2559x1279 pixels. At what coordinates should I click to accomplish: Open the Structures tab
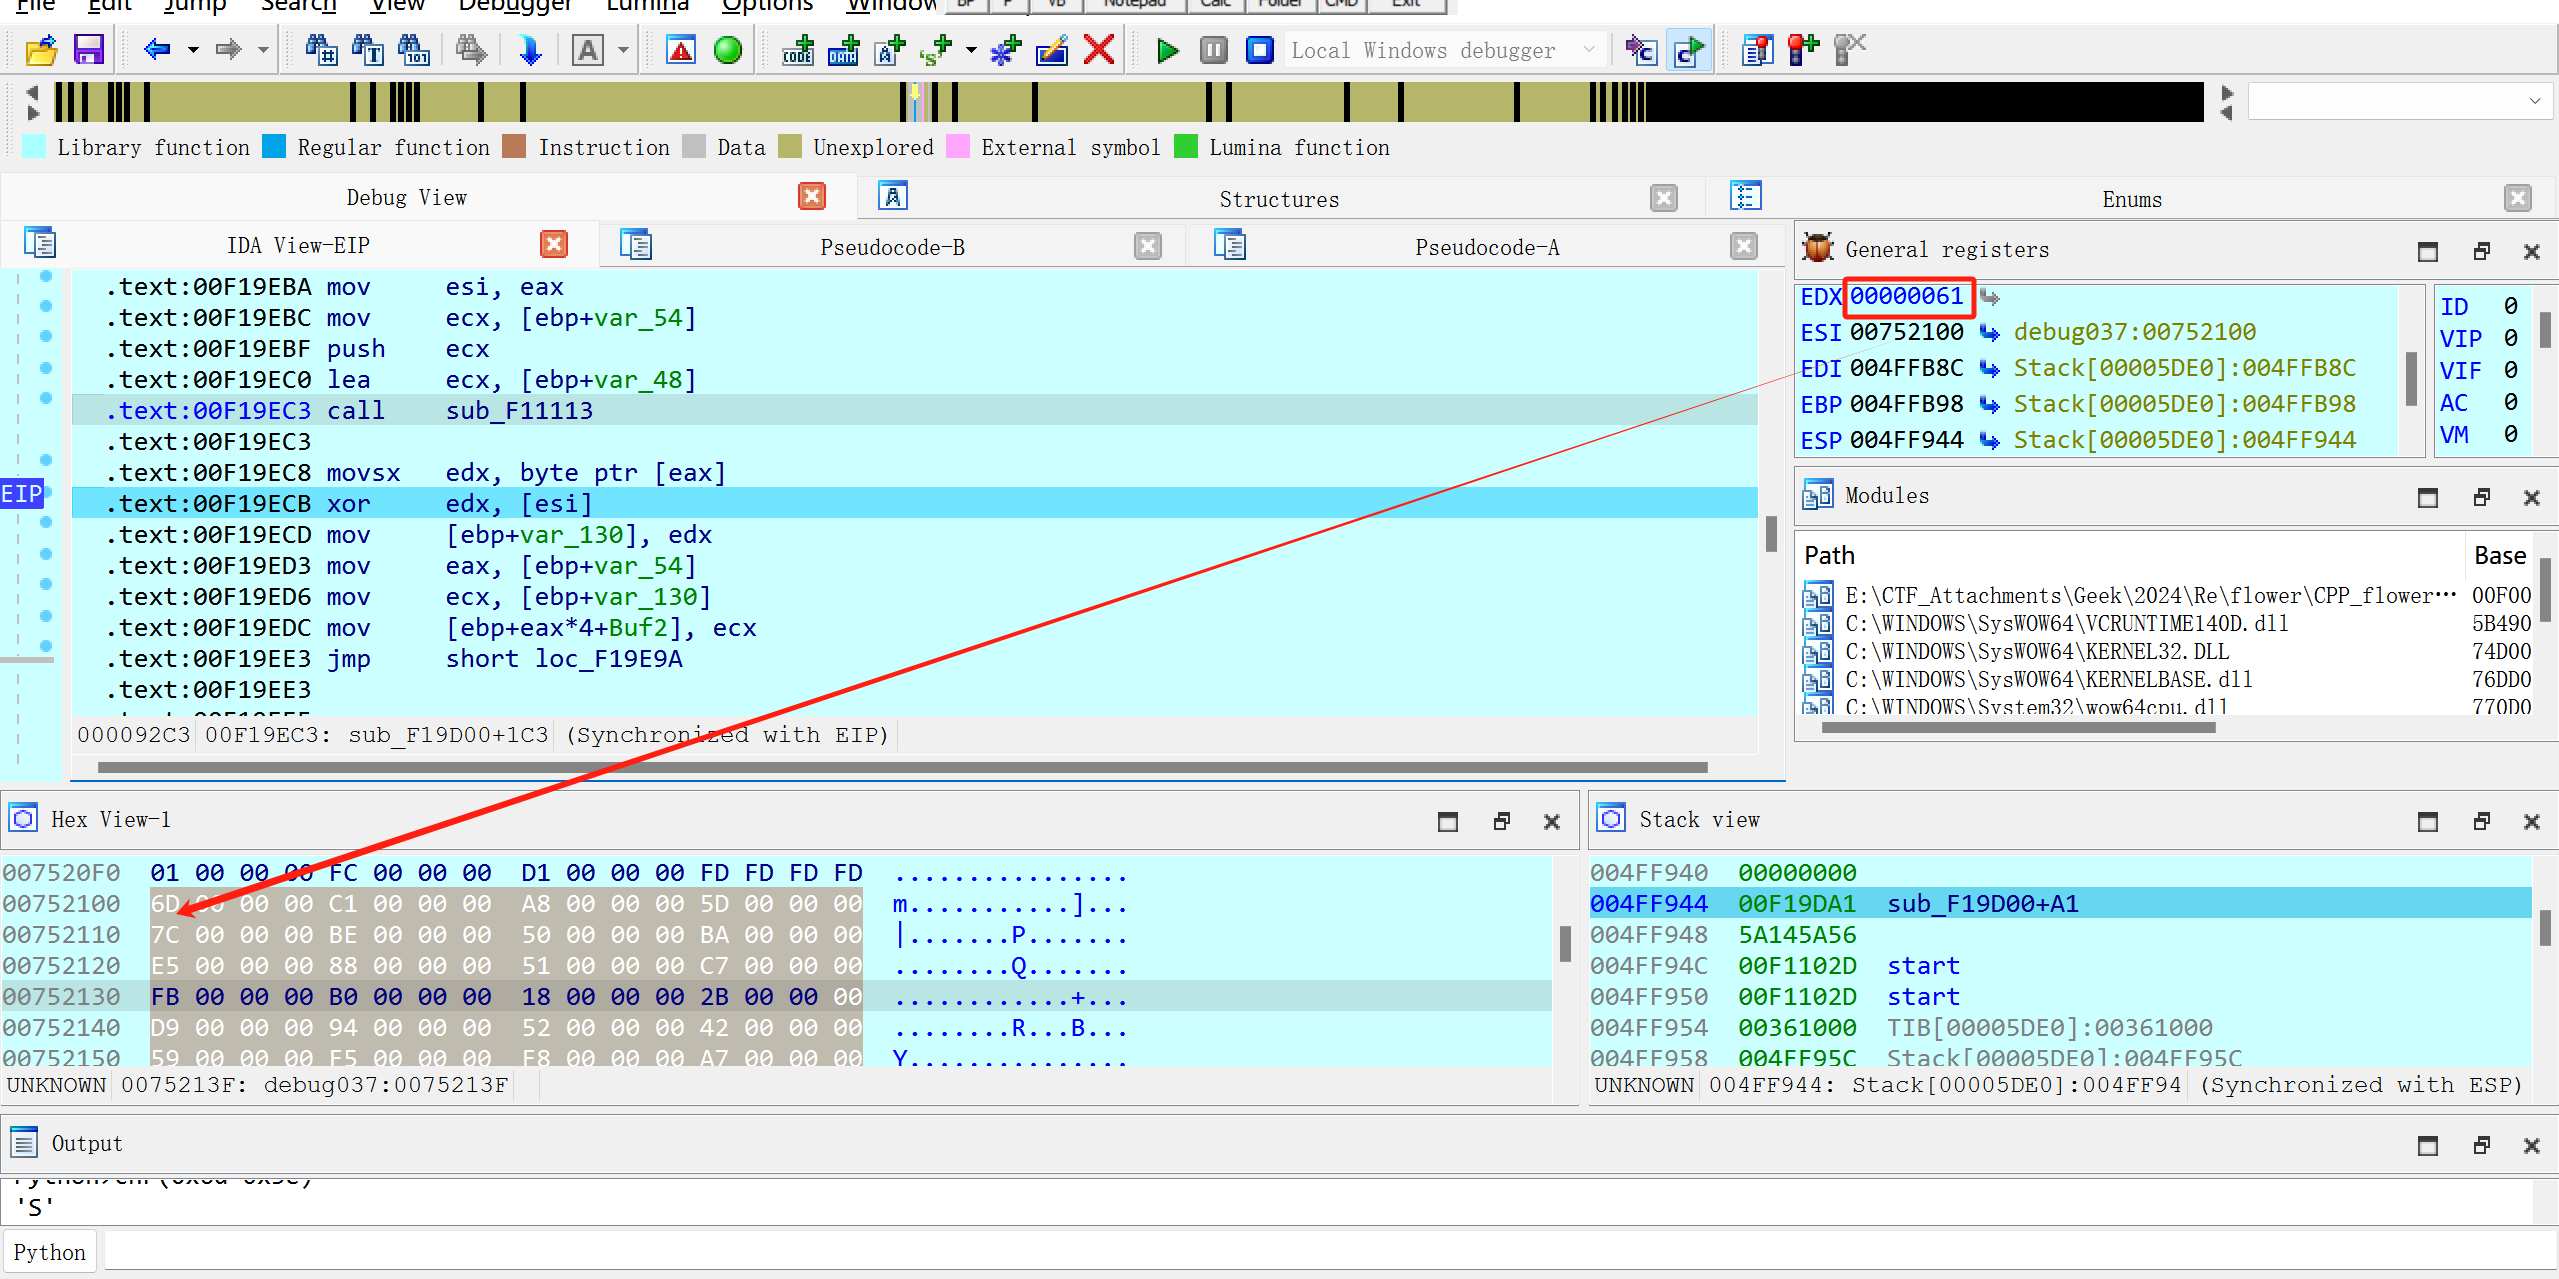pyautogui.click(x=1278, y=199)
